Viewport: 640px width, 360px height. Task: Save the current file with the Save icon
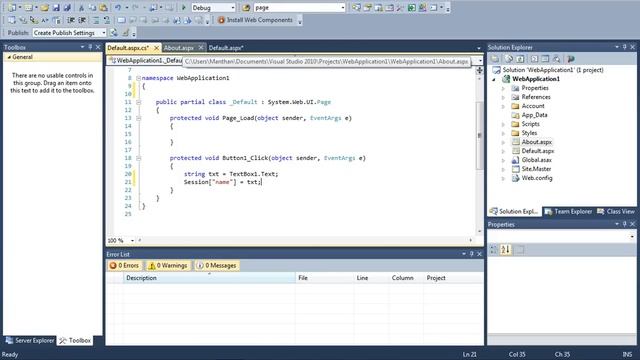(56, 7)
